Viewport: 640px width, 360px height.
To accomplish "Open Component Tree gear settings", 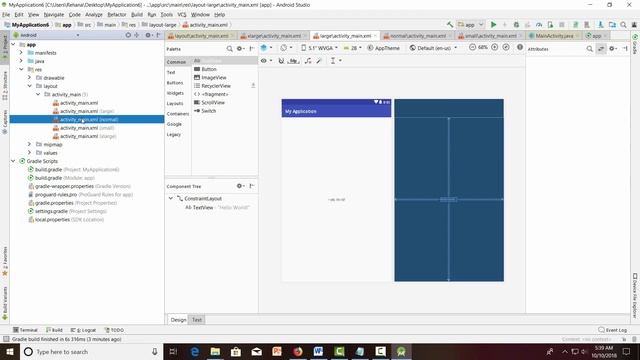I will (240, 186).
